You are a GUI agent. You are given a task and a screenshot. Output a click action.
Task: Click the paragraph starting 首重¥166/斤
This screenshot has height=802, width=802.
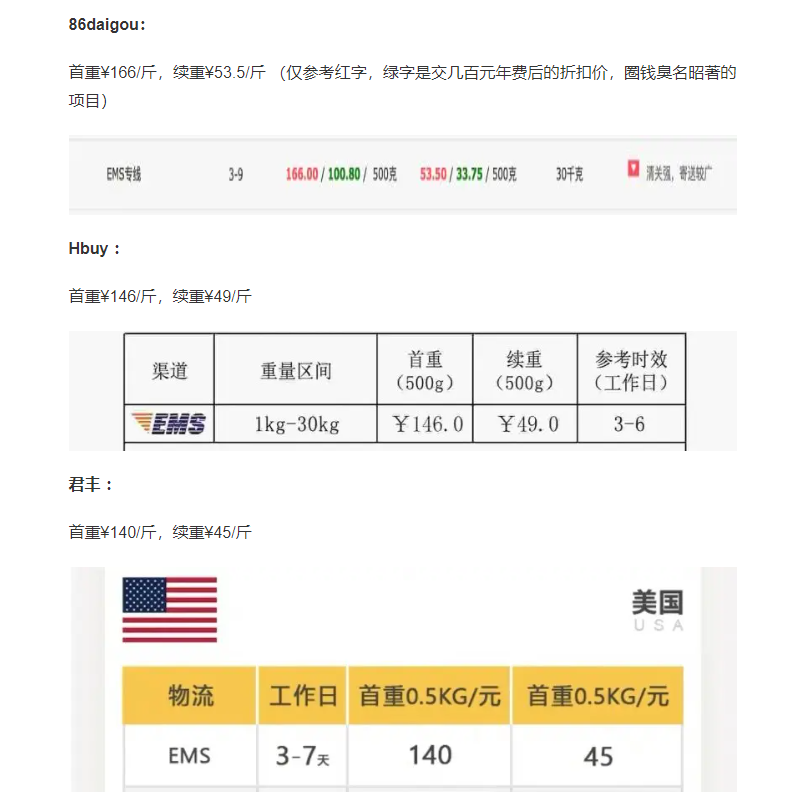pyautogui.click(x=403, y=86)
